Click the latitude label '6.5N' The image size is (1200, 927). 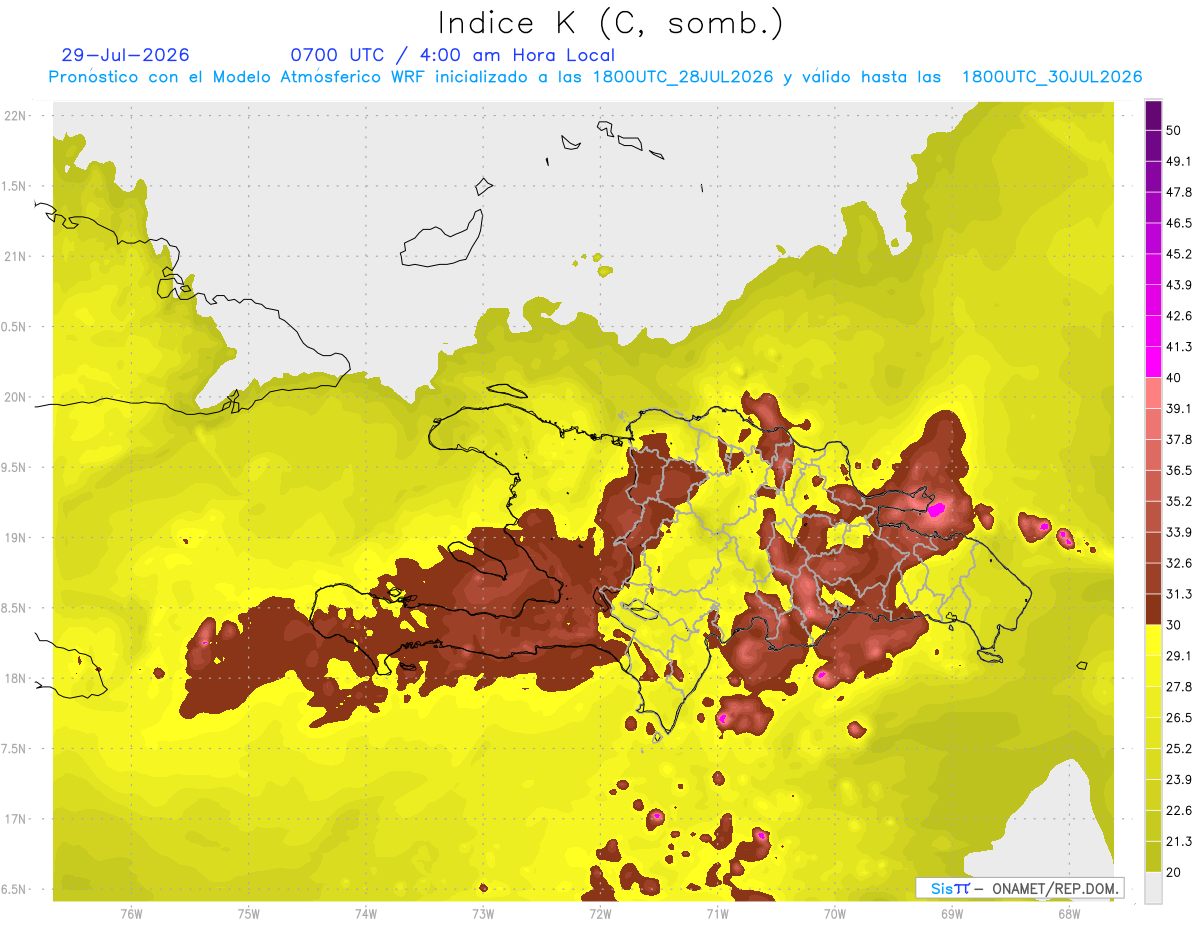(14, 890)
